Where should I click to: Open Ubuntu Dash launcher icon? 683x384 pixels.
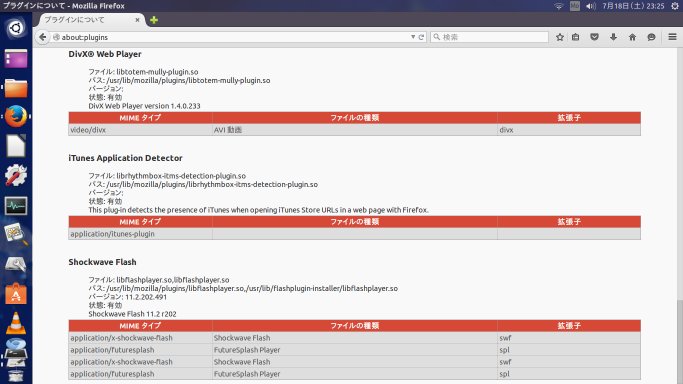point(16,28)
